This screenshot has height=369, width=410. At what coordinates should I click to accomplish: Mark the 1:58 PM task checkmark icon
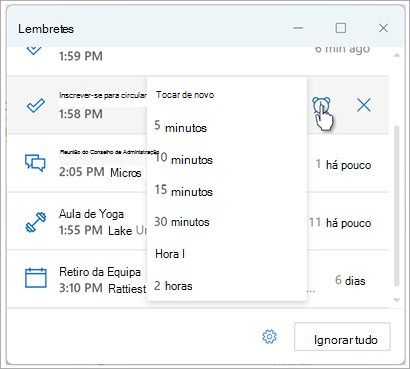tap(36, 106)
